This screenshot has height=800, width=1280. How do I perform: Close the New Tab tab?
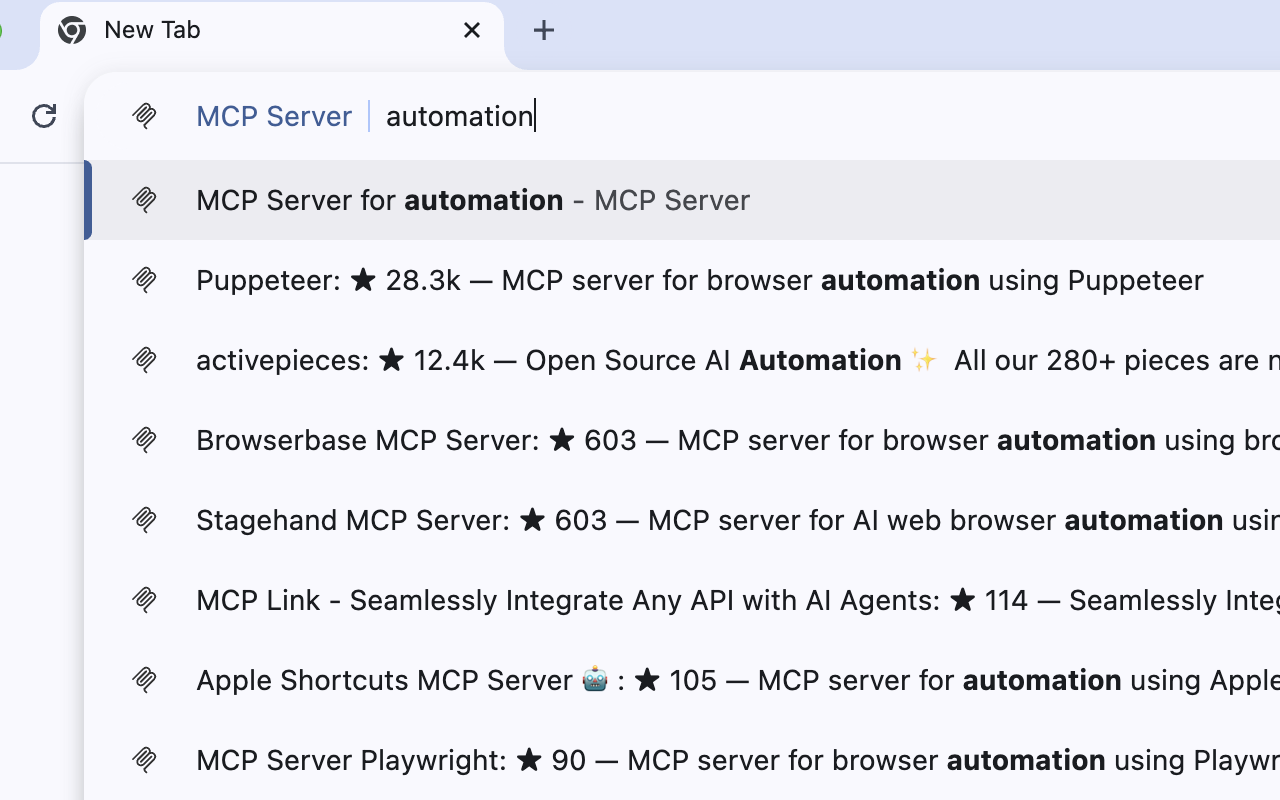471,30
